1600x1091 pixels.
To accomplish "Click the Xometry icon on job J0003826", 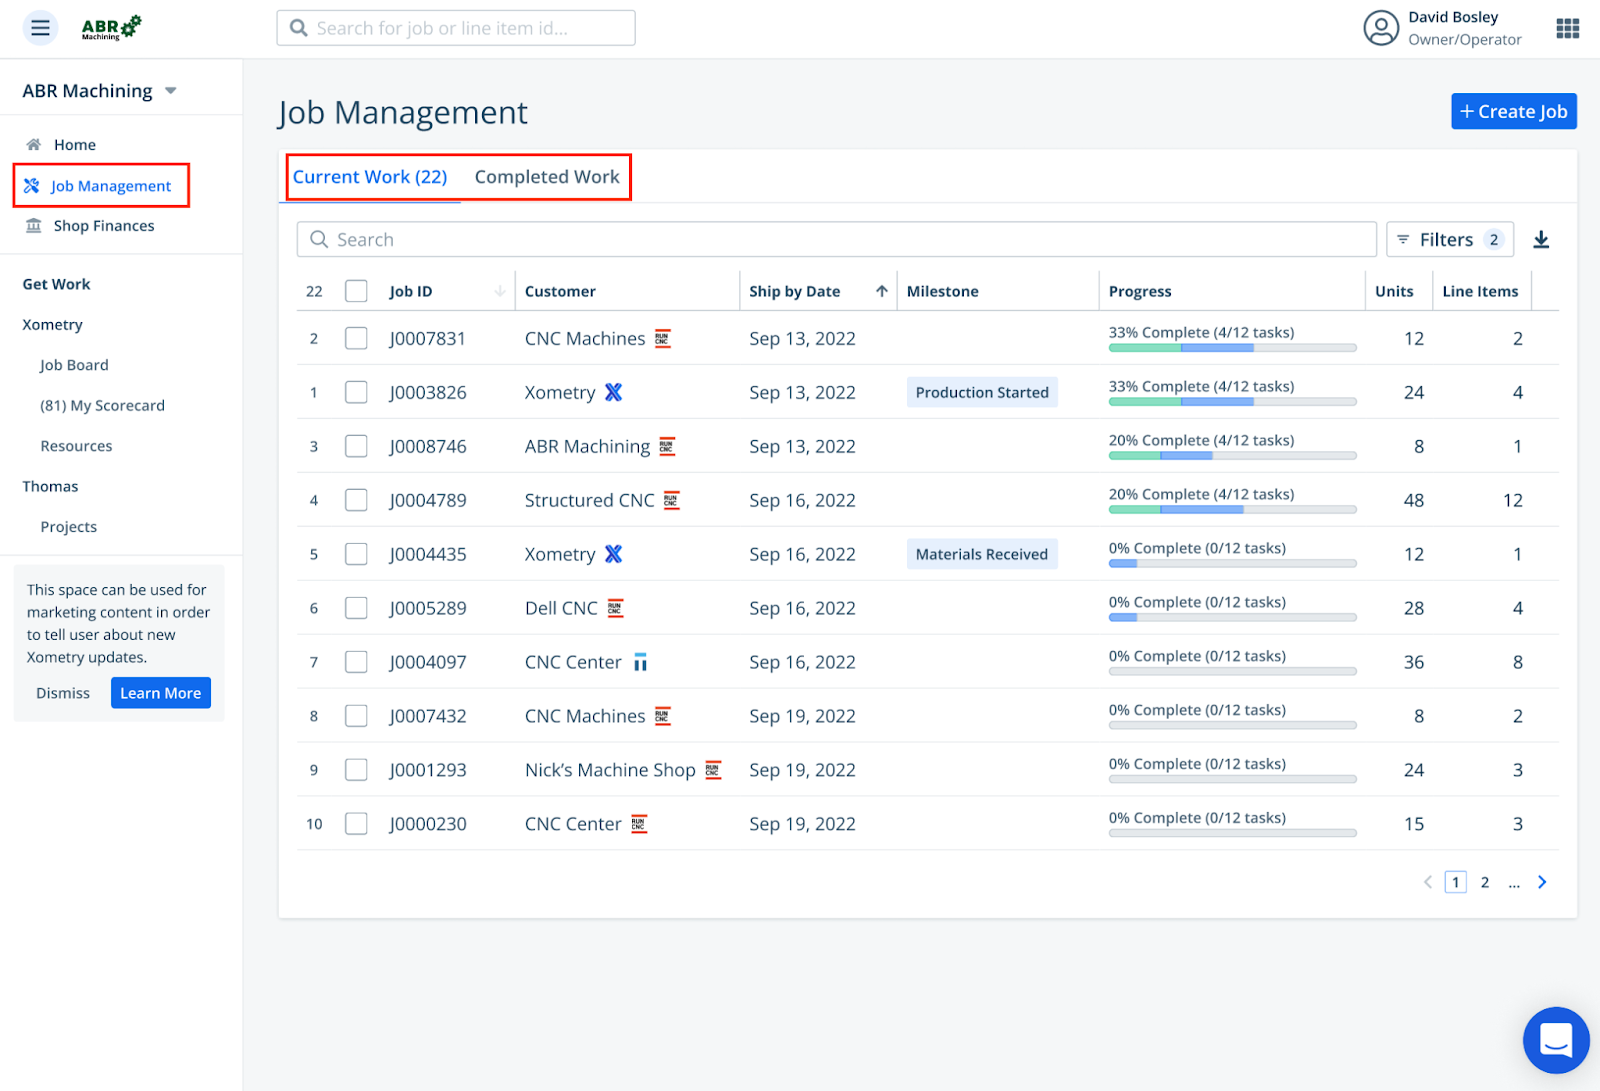I will (614, 392).
